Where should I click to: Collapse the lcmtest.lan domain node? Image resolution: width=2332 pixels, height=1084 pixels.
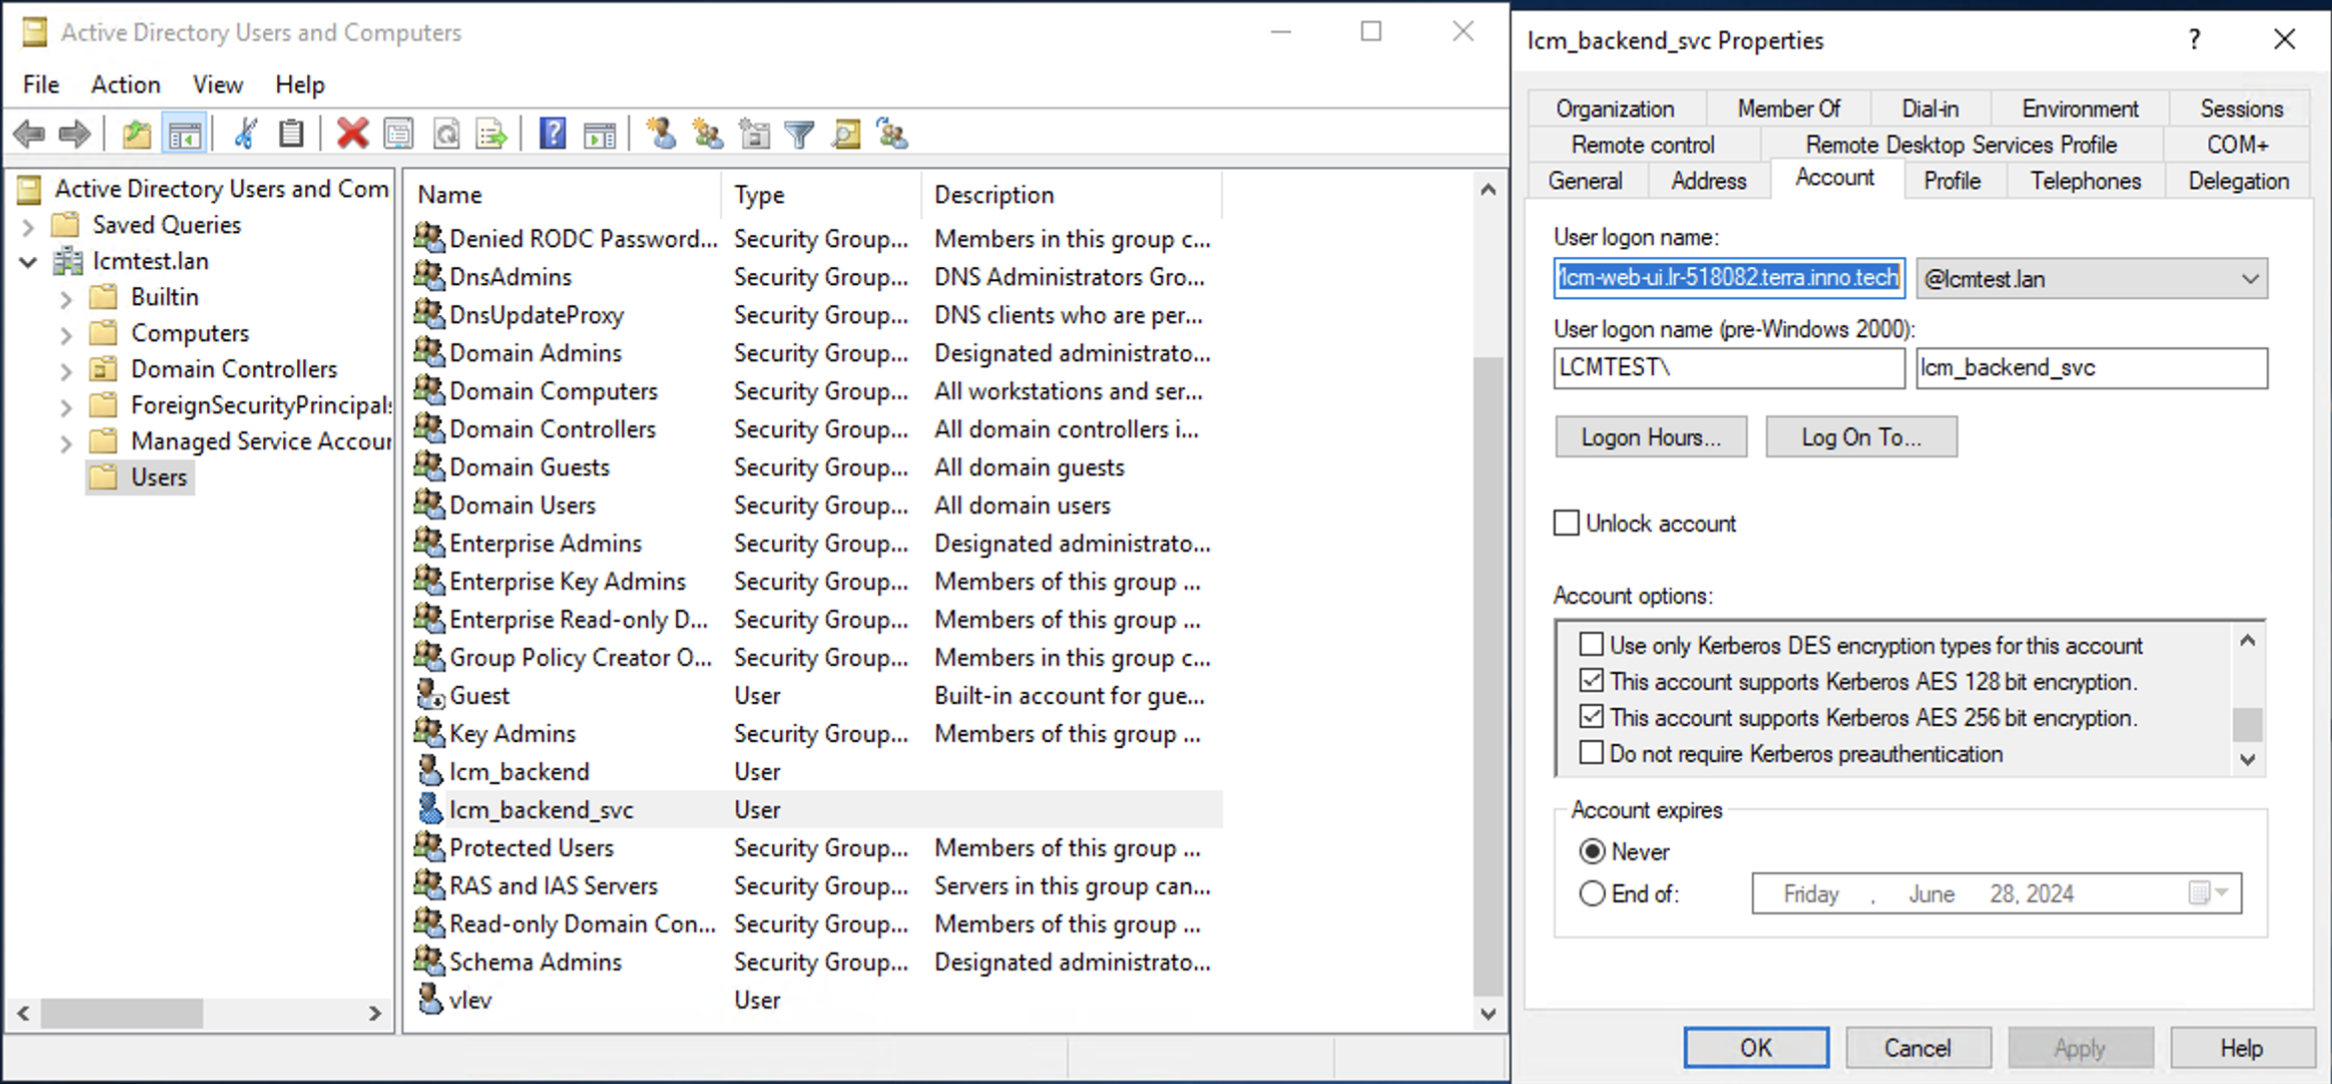28,262
